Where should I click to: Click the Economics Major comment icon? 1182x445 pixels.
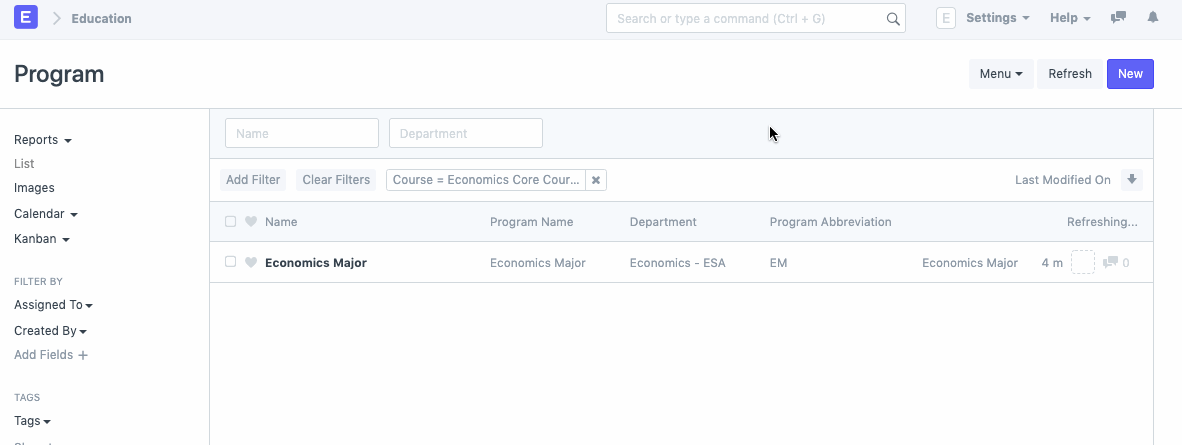[1111, 263]
